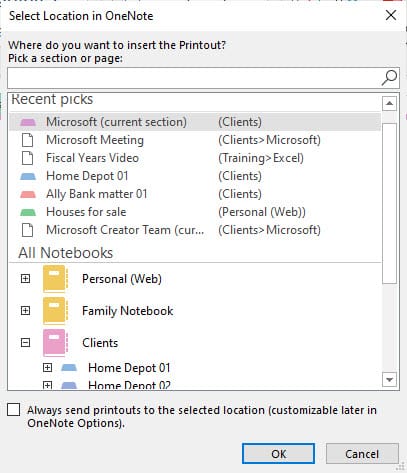Click the scrollbar up arrow

(x=389, y=104)
